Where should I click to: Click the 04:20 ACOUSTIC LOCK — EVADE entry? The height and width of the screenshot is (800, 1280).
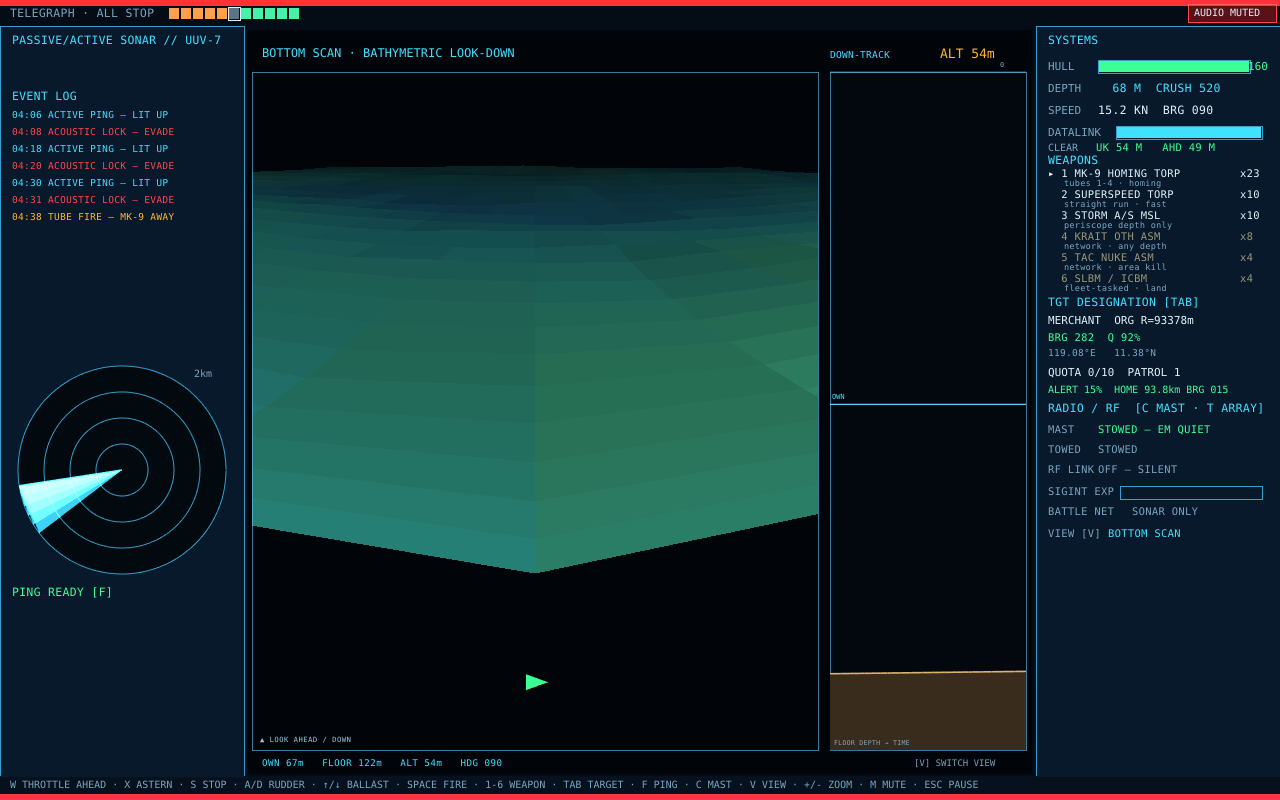tap(93, 166)
